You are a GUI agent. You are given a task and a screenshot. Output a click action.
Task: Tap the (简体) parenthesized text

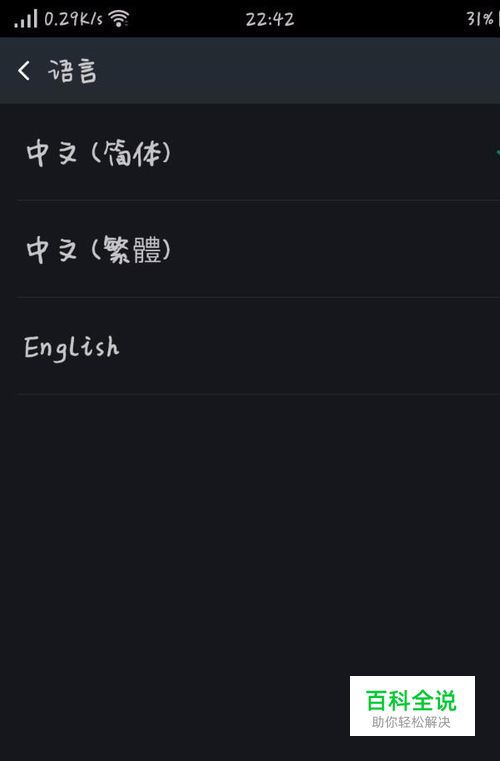(x=131, y=153)
